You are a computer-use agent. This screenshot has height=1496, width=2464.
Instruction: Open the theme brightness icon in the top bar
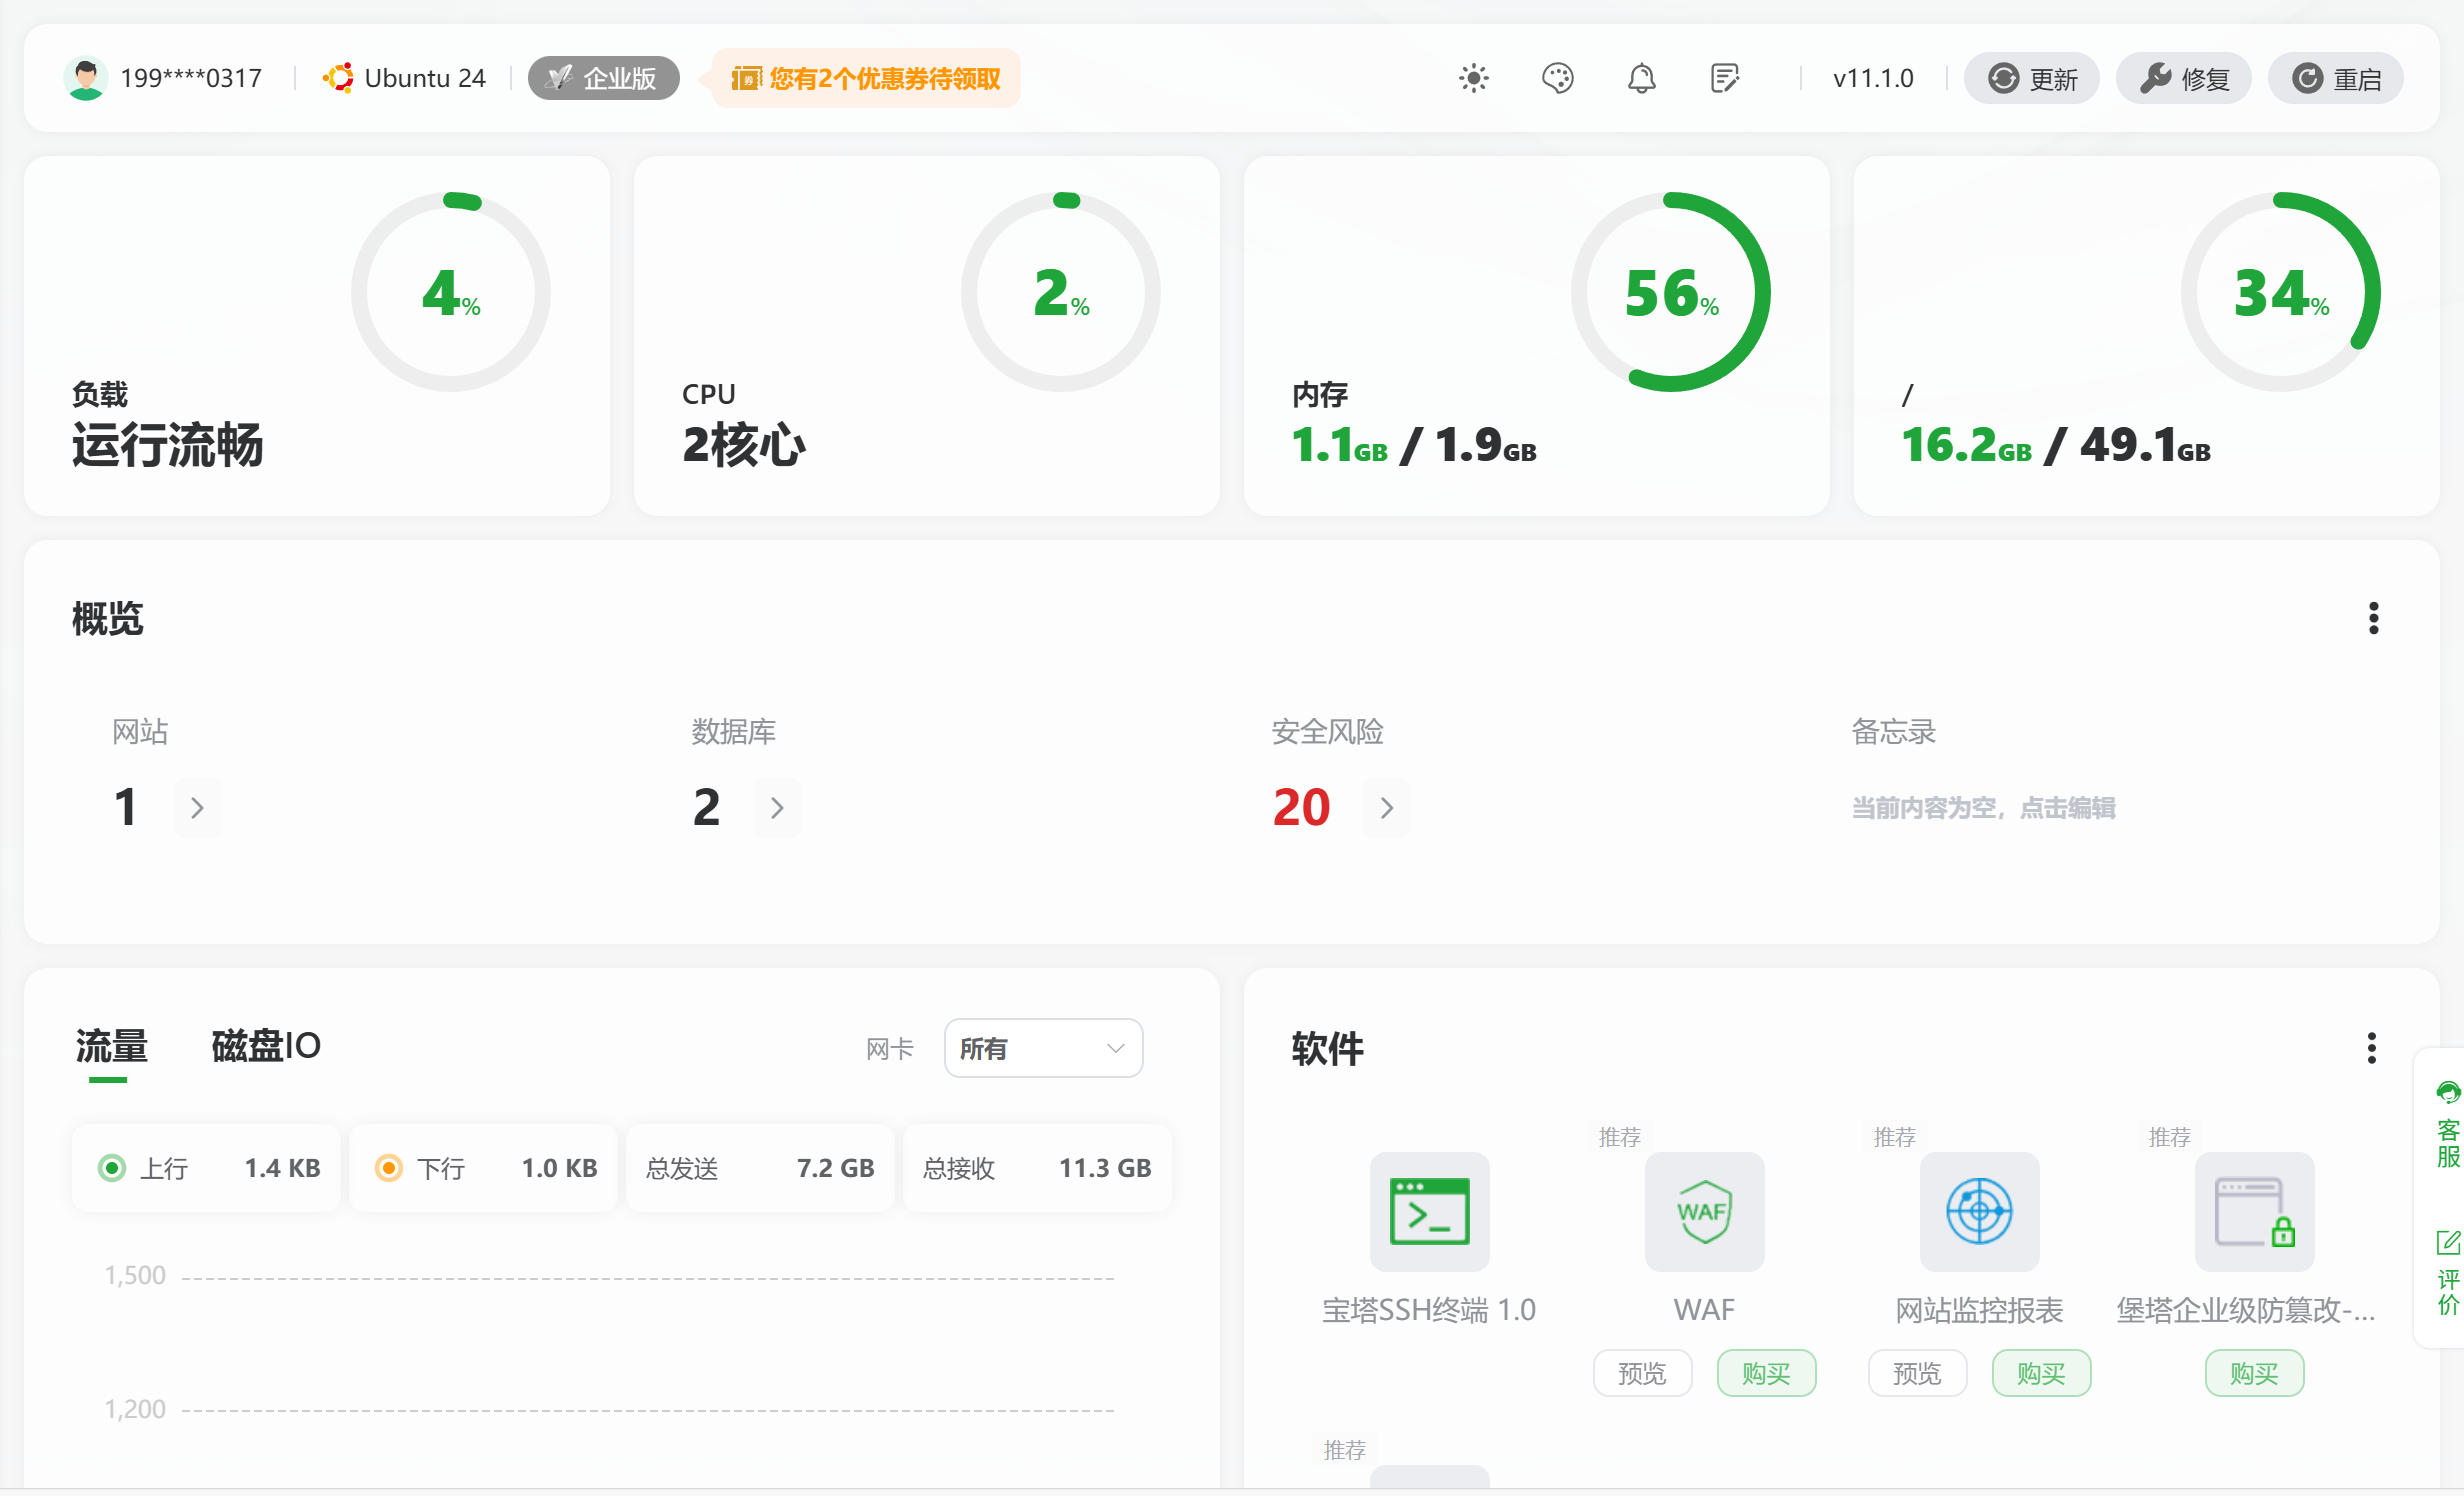click(1473, 77)
